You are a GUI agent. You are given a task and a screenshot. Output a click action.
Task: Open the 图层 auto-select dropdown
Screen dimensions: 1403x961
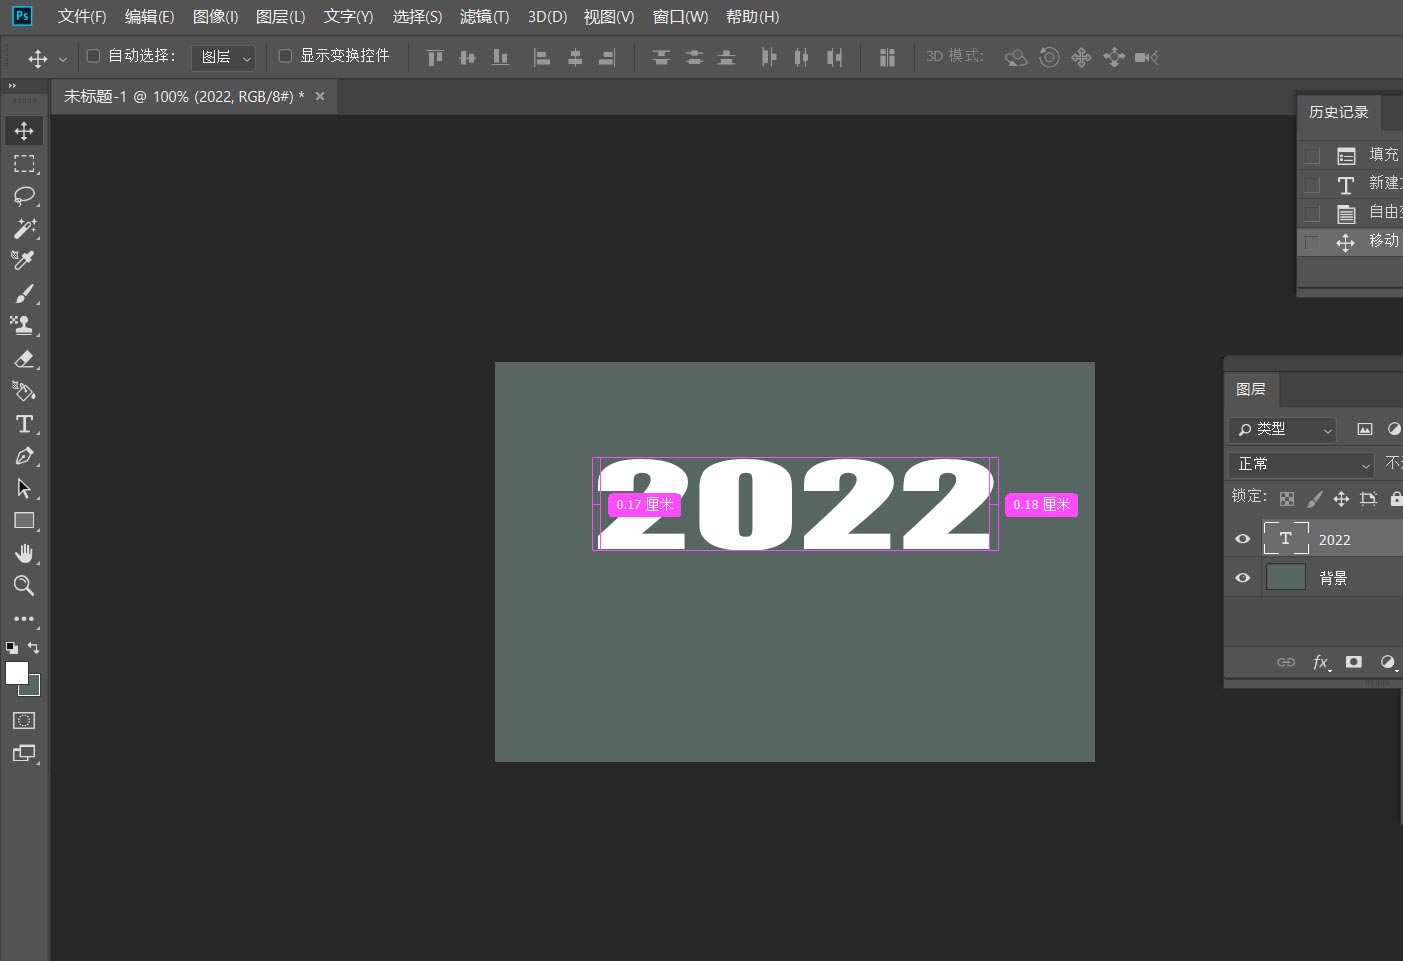tap(223, 58)
